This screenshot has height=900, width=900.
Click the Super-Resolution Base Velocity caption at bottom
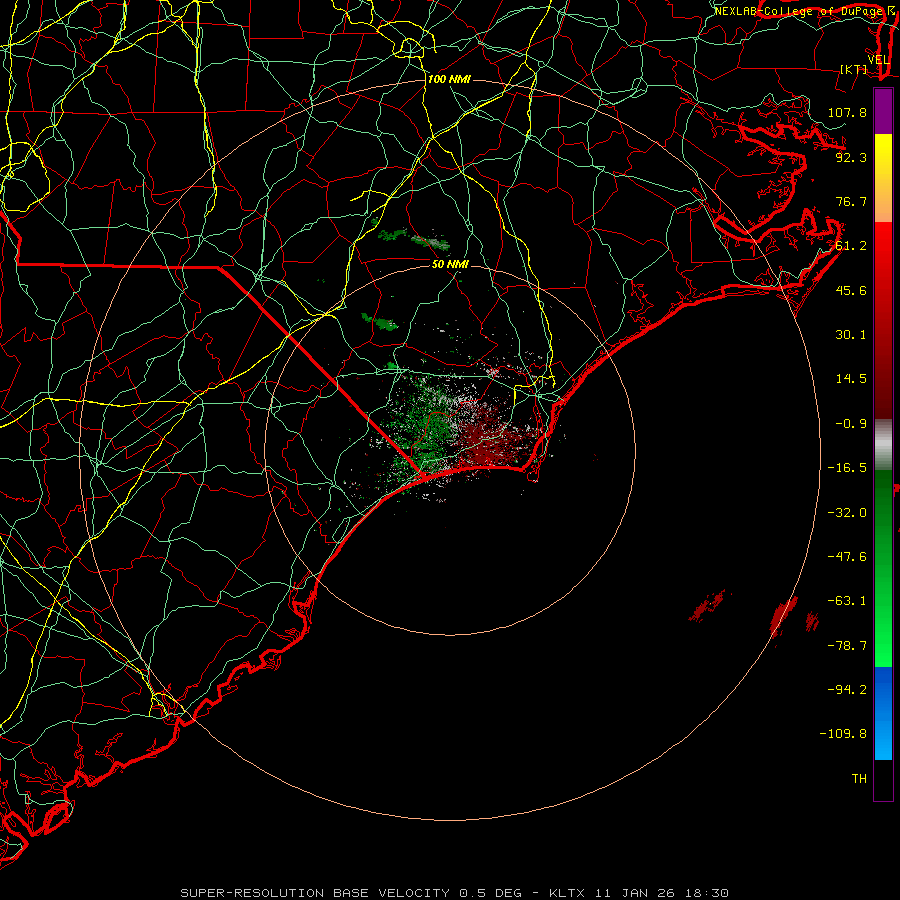(x=455, y=893)
